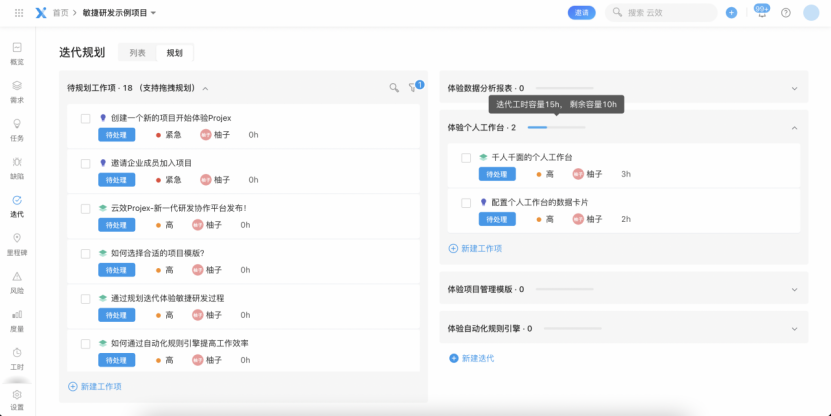Click the notification bell icon
This screenshot has height=416, width=831.
pyautogui.click(x=761, y=13)
